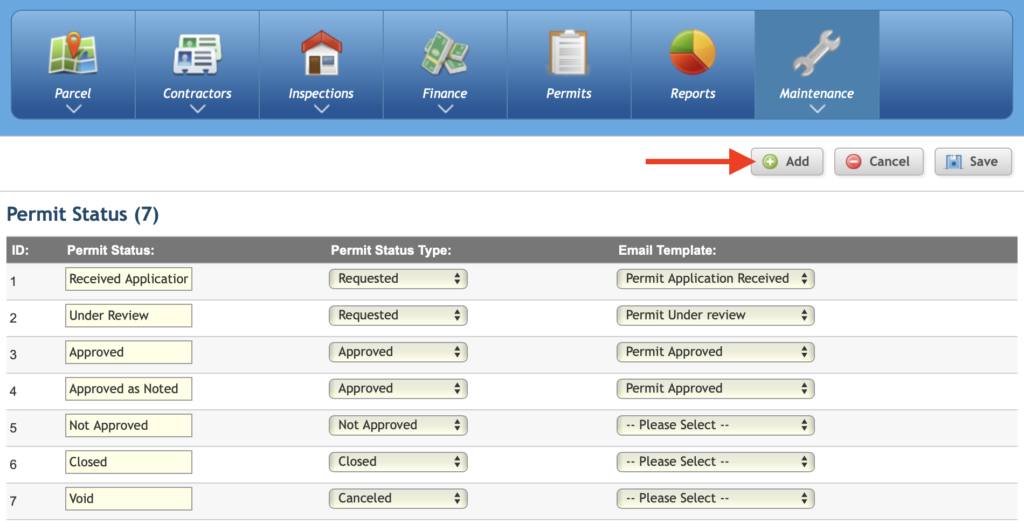Open Permit Status Type dropdown for Approved as Noted

click(x=398, y=389)
